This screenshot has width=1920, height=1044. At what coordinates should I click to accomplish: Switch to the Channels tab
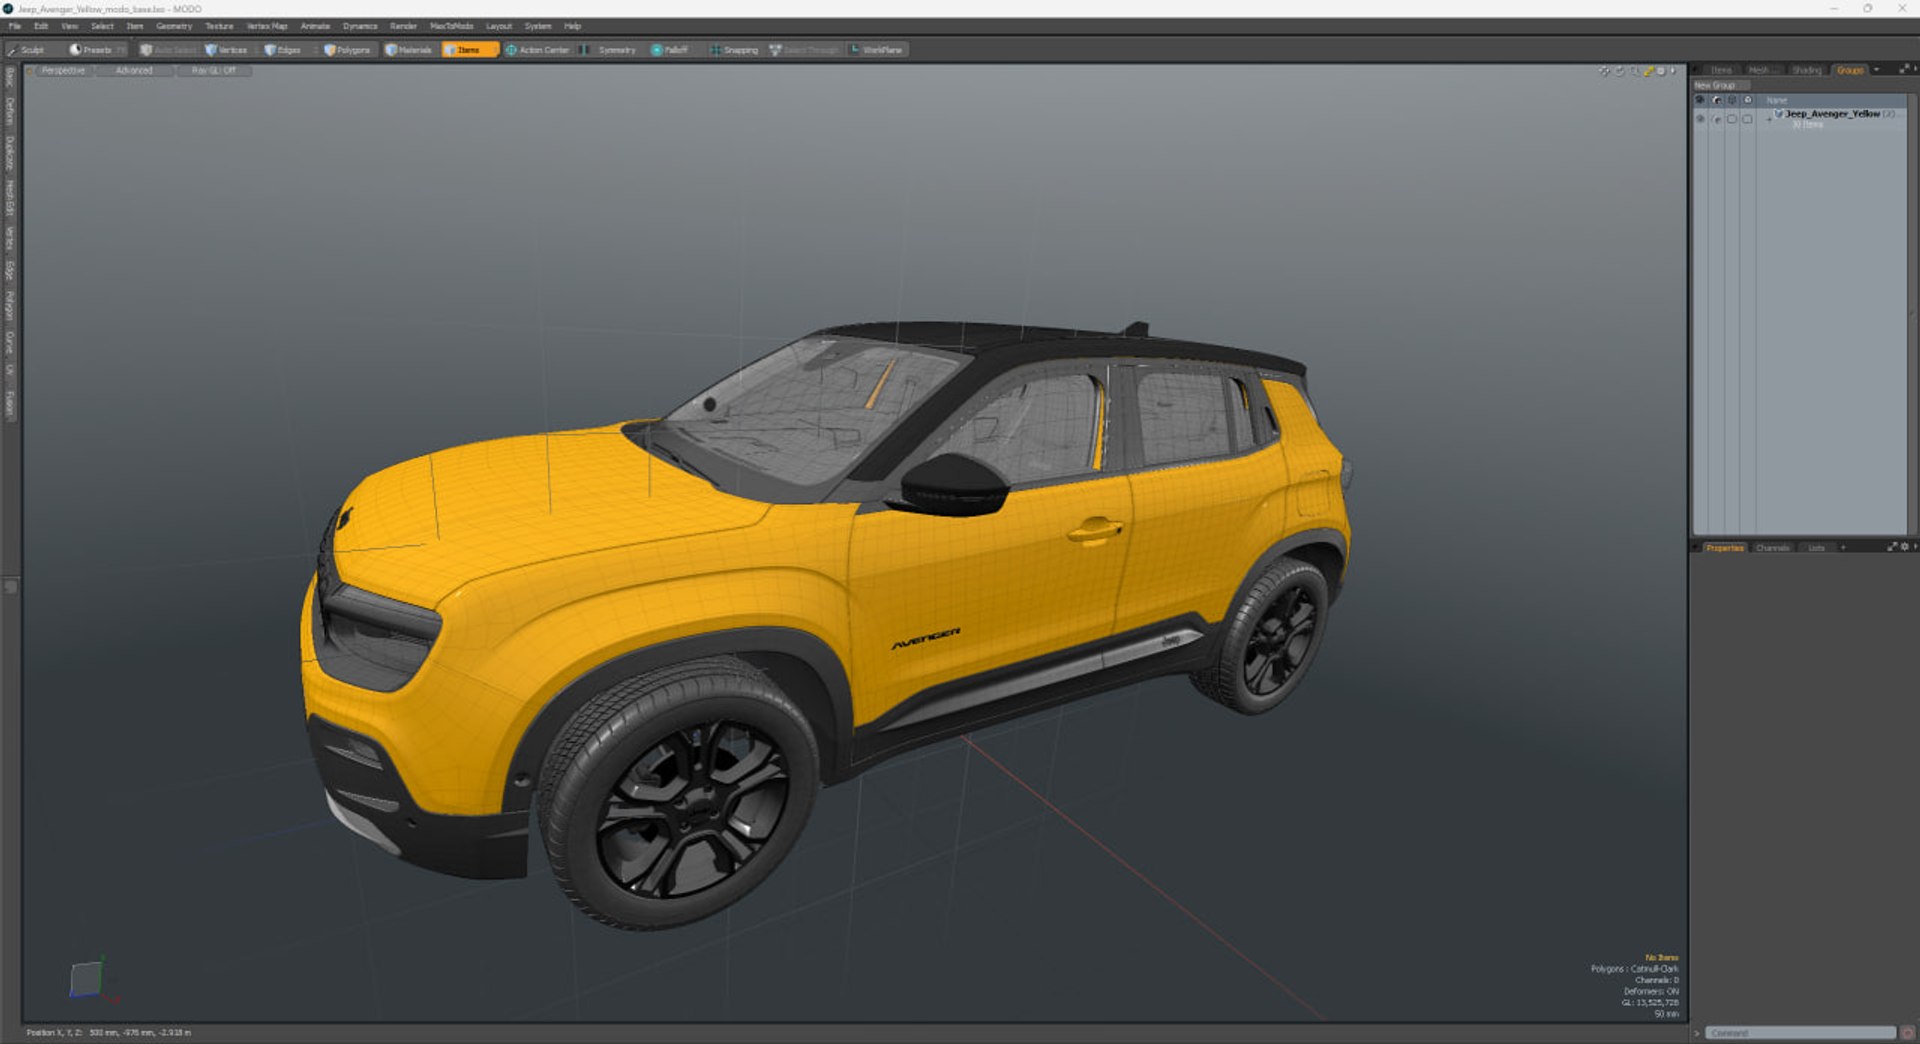pos(1772,548)
